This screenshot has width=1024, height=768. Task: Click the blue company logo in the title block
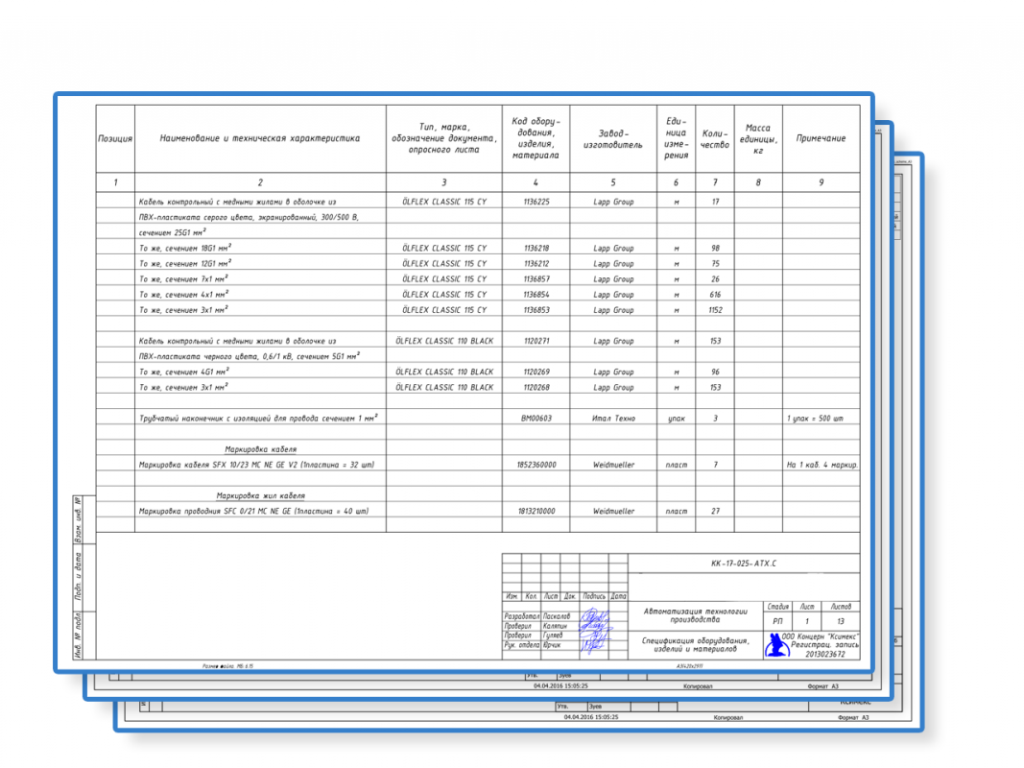[x=776, y=645]
